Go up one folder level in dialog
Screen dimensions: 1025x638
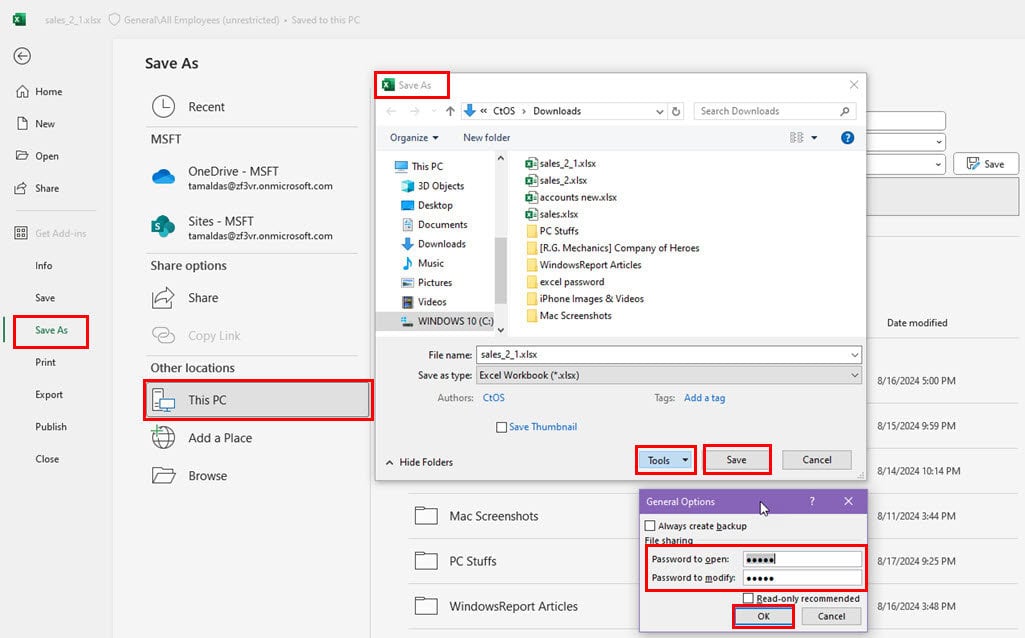(x=450, y=111)
